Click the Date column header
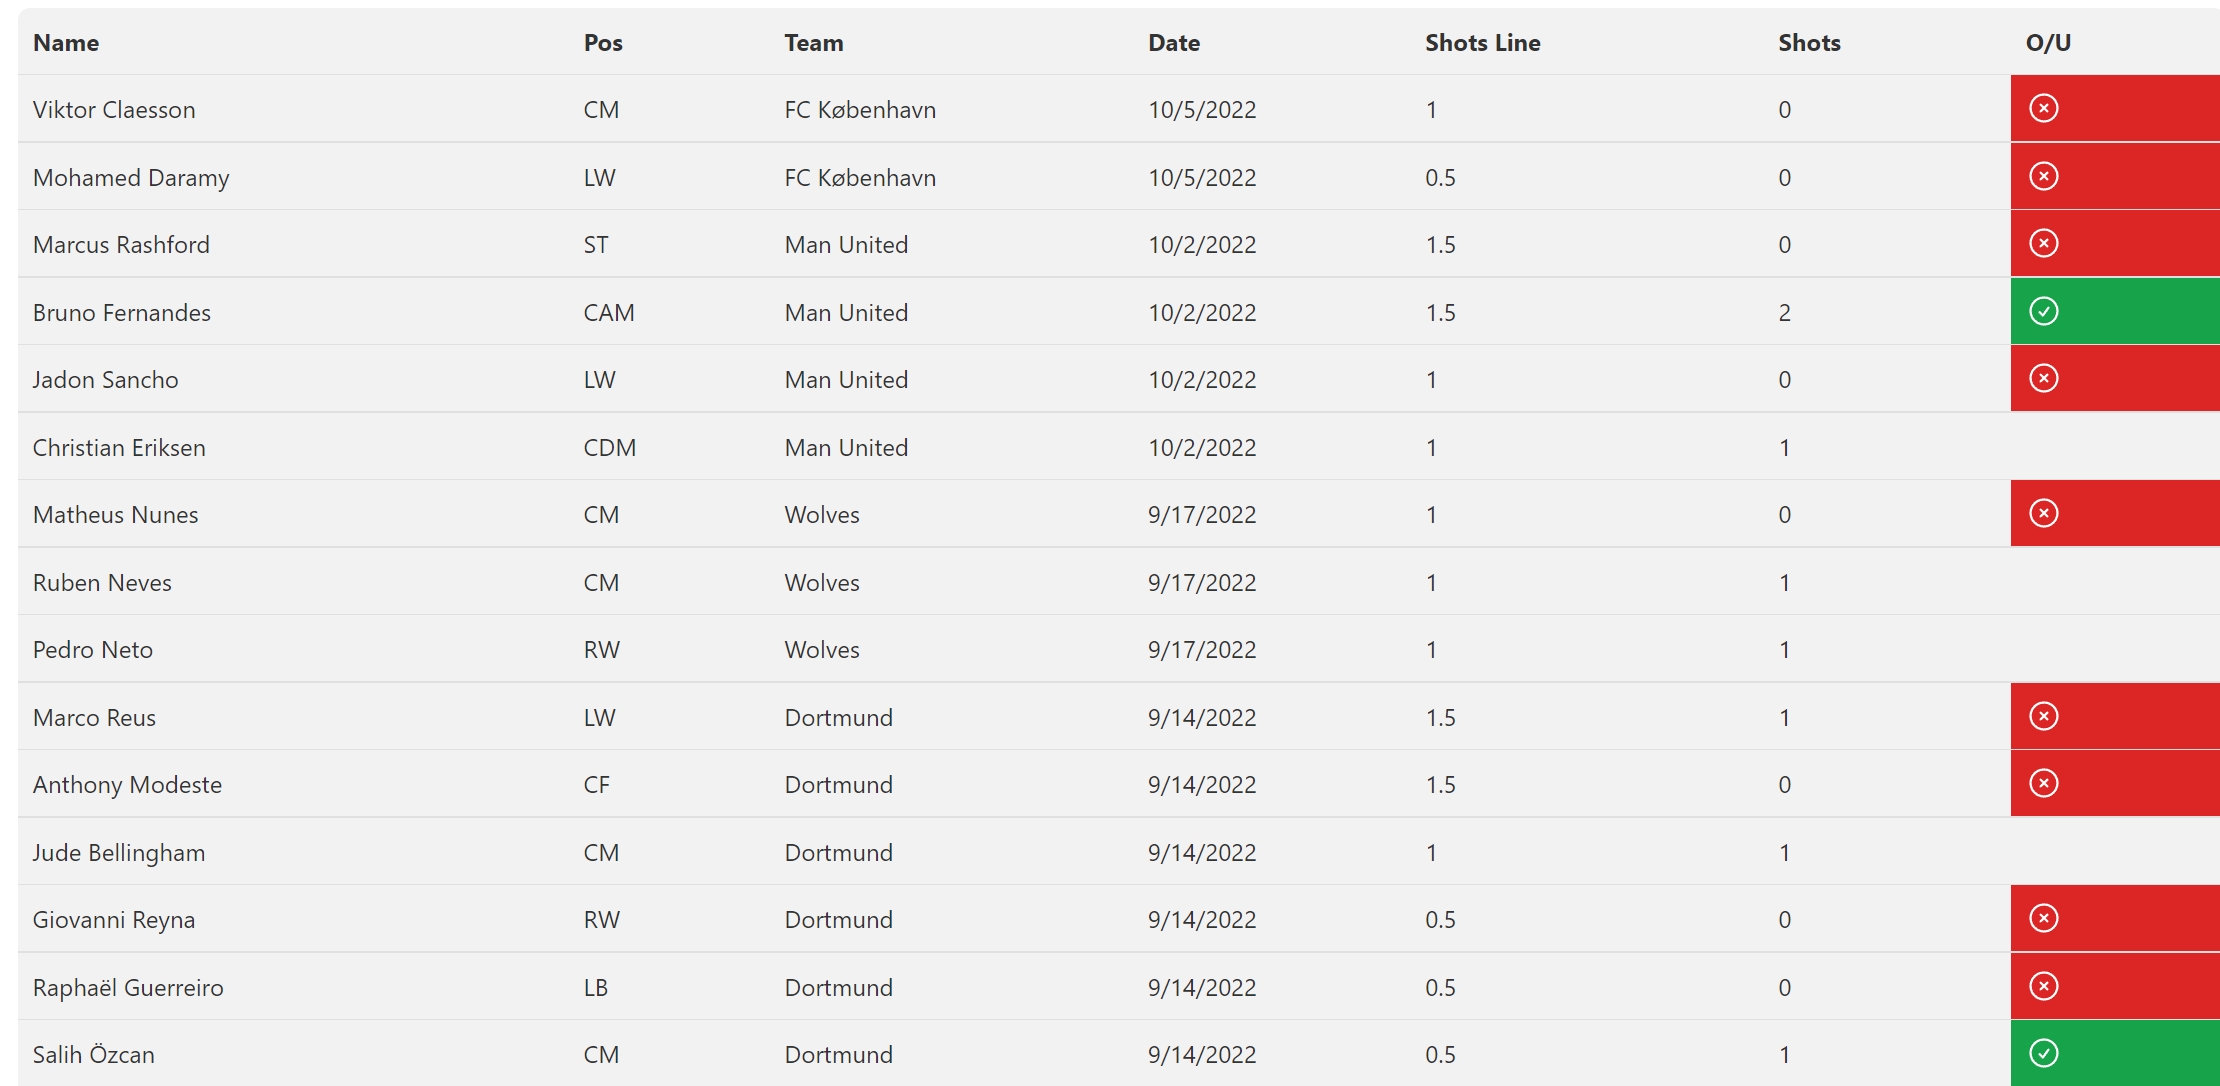Viewport: 2220px width, 1086px height. coord(1174,43)
